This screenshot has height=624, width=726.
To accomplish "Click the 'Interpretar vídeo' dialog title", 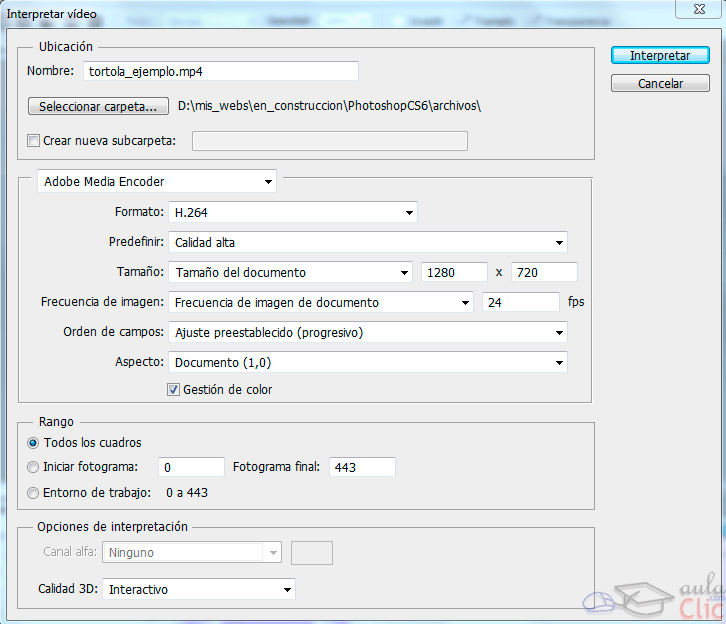I will 51,14.
